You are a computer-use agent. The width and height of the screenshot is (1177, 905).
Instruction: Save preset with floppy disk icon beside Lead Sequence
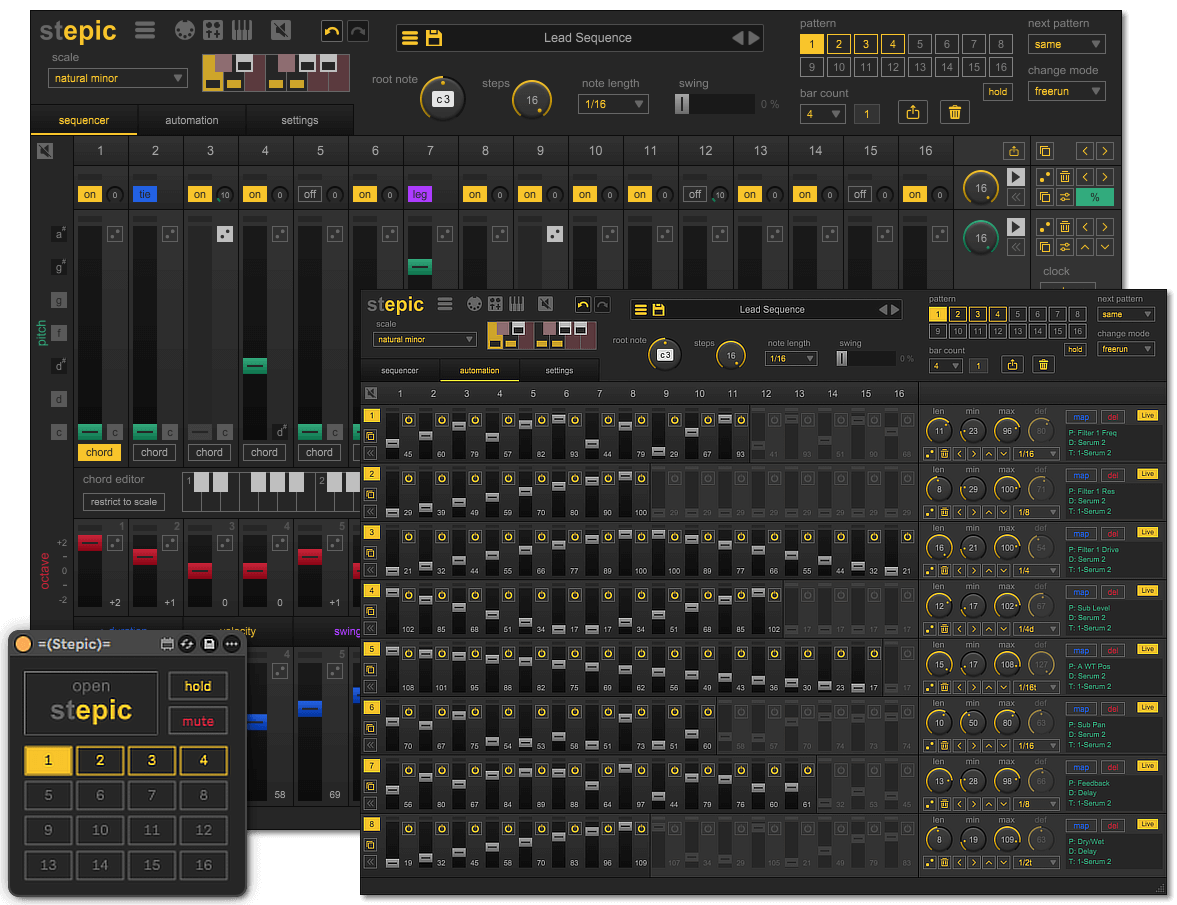tap(434, 38)
